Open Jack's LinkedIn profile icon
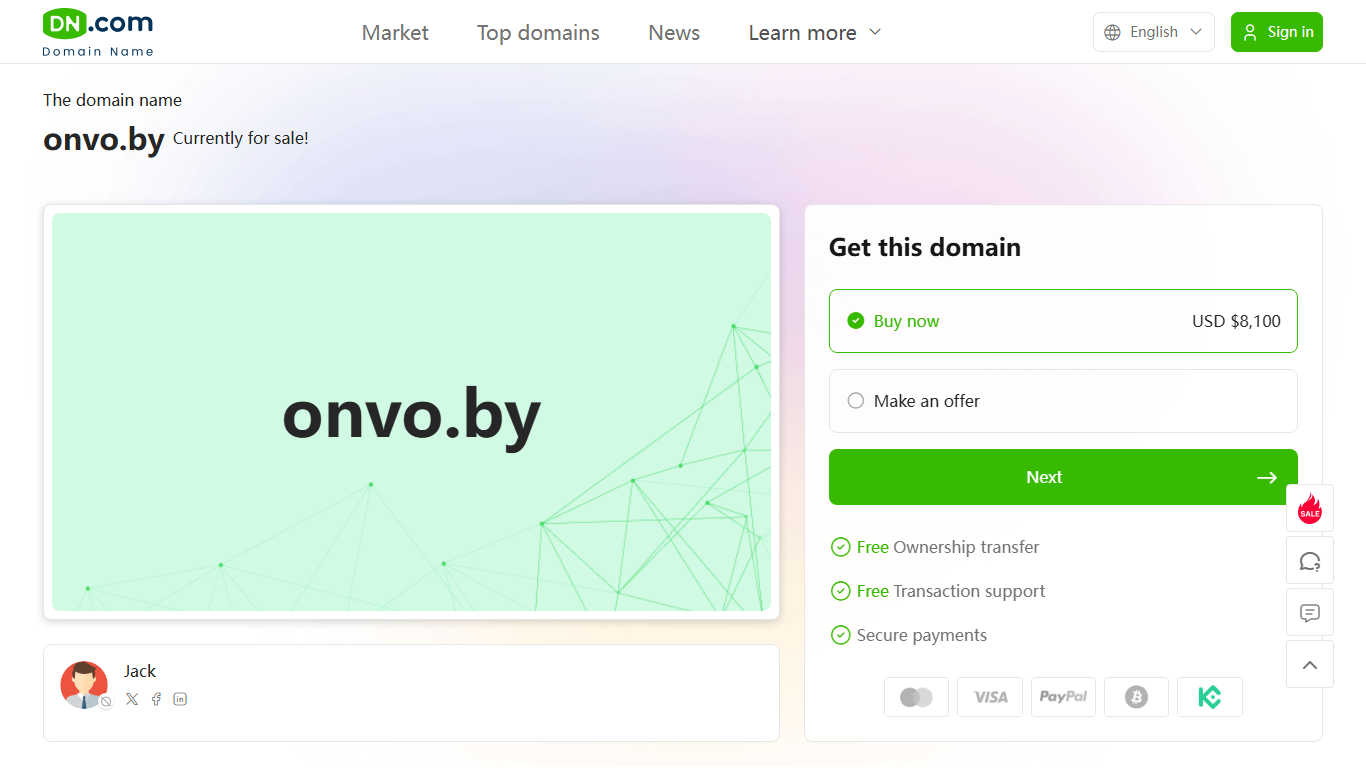Screen dimensions: 1366x768 coord(180,699)
